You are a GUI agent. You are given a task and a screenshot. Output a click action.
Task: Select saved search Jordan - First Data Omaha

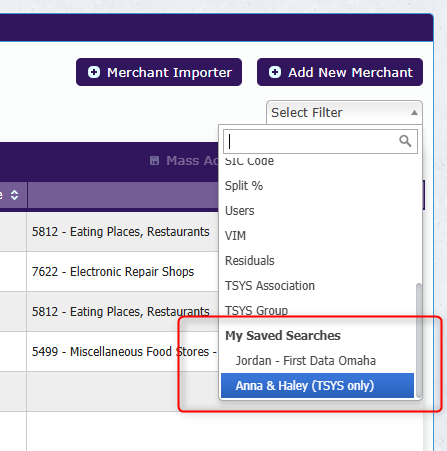[317, 361]
